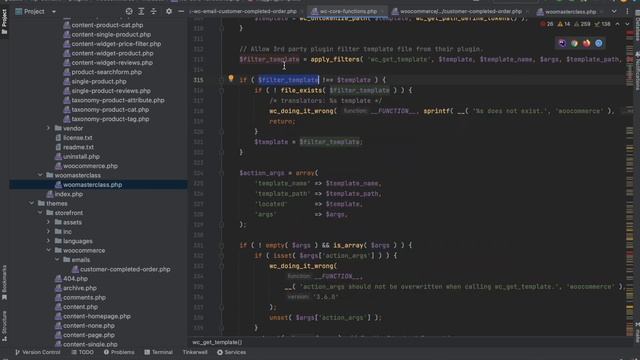
Task: Click typo count 136 indicator
Action: tap(602, 24)
